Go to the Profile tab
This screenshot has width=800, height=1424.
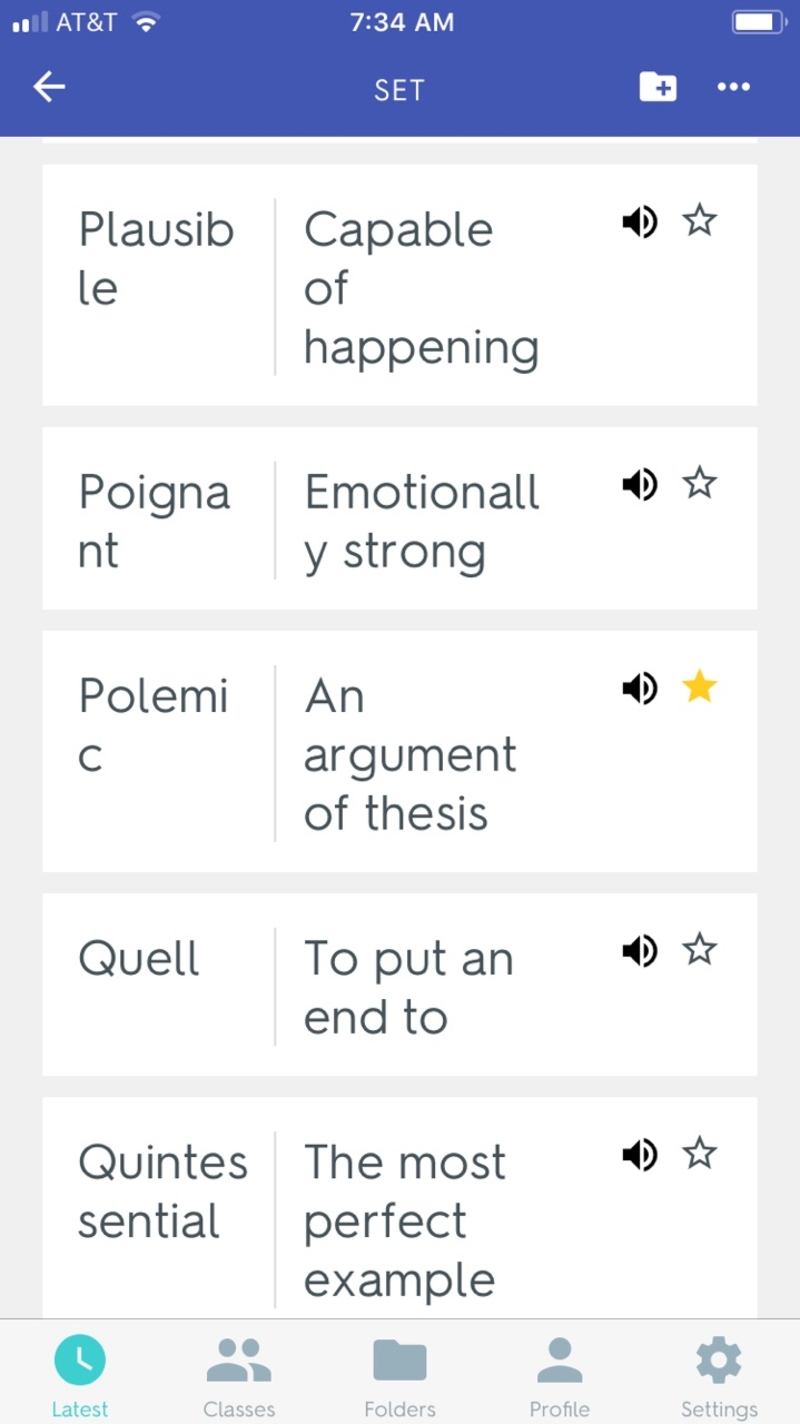559,1373
